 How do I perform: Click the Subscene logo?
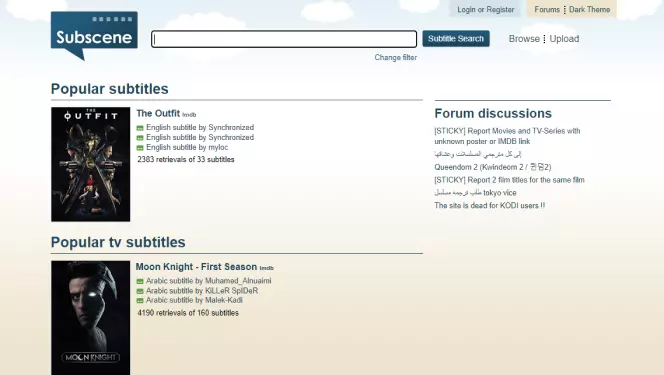94,36
